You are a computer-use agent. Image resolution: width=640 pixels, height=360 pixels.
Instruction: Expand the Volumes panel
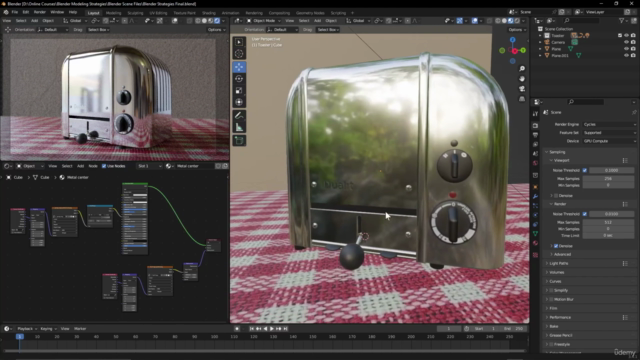click(557, 272)
